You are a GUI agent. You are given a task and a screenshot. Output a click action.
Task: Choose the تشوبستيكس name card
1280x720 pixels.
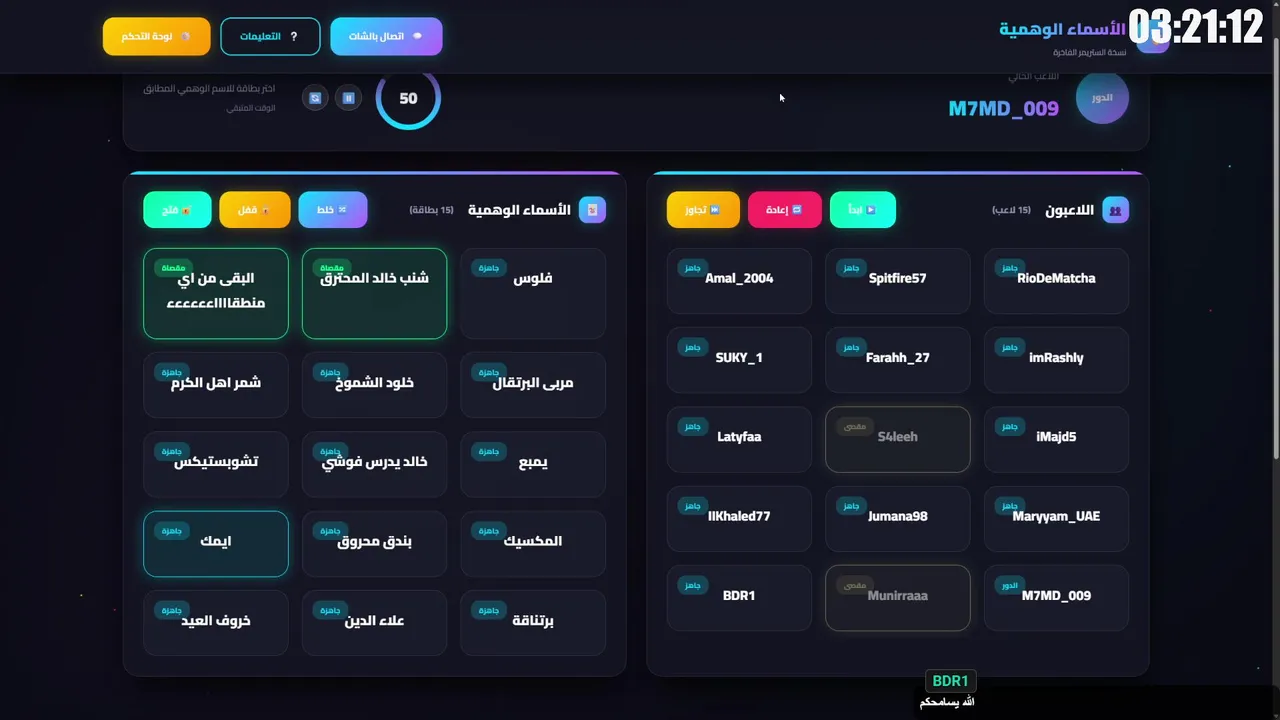[x=216, y=464]
